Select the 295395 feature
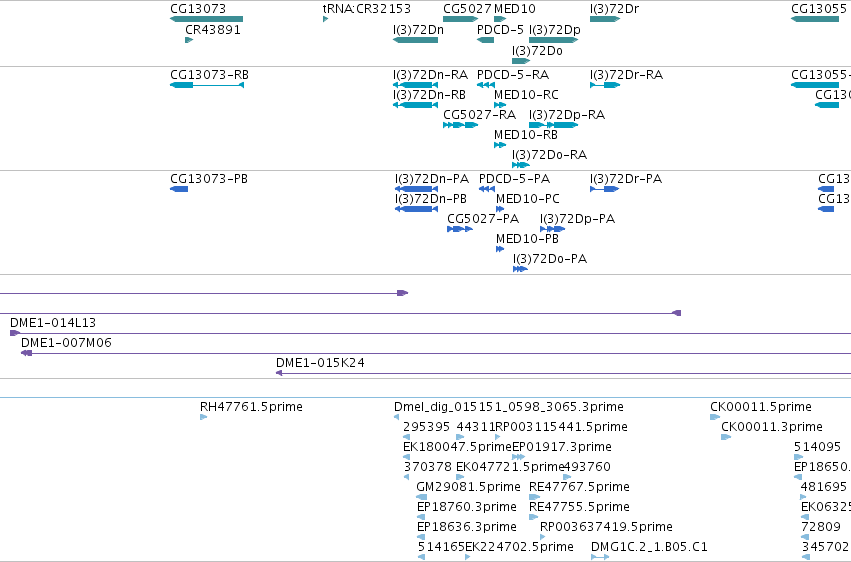The image size is (851, 562). click(x=407, y=437)
